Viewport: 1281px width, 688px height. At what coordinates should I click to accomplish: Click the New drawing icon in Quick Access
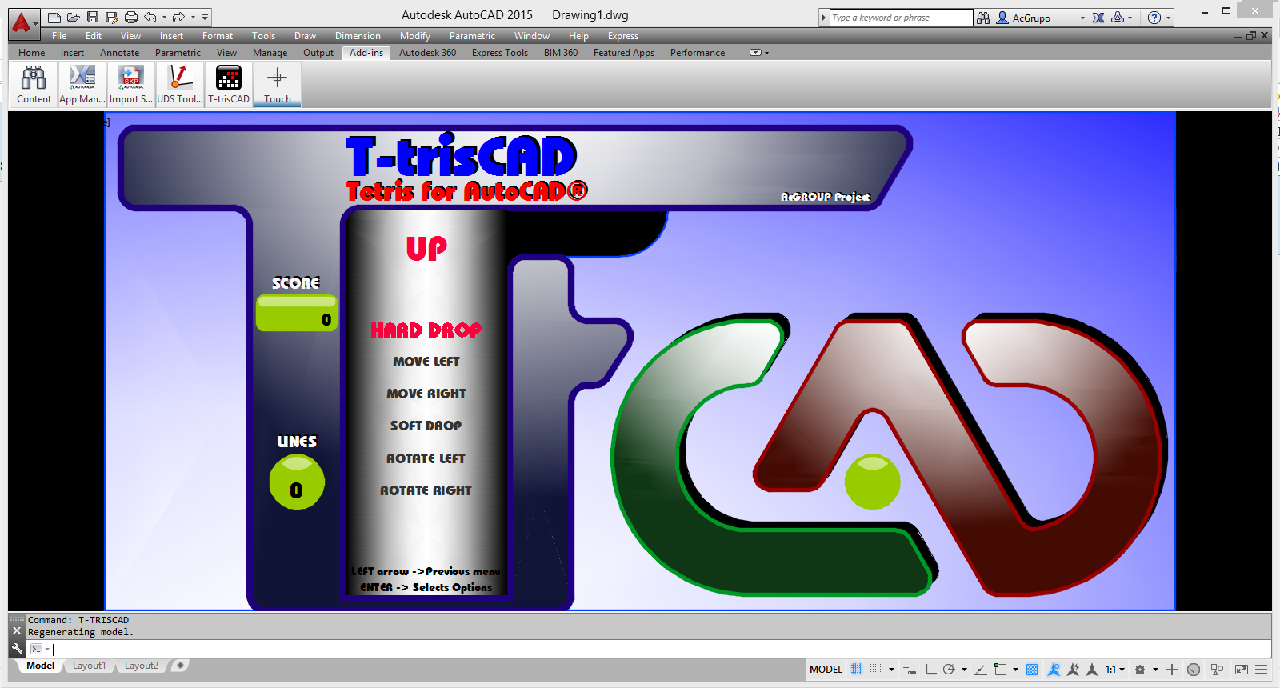(54, 17)
